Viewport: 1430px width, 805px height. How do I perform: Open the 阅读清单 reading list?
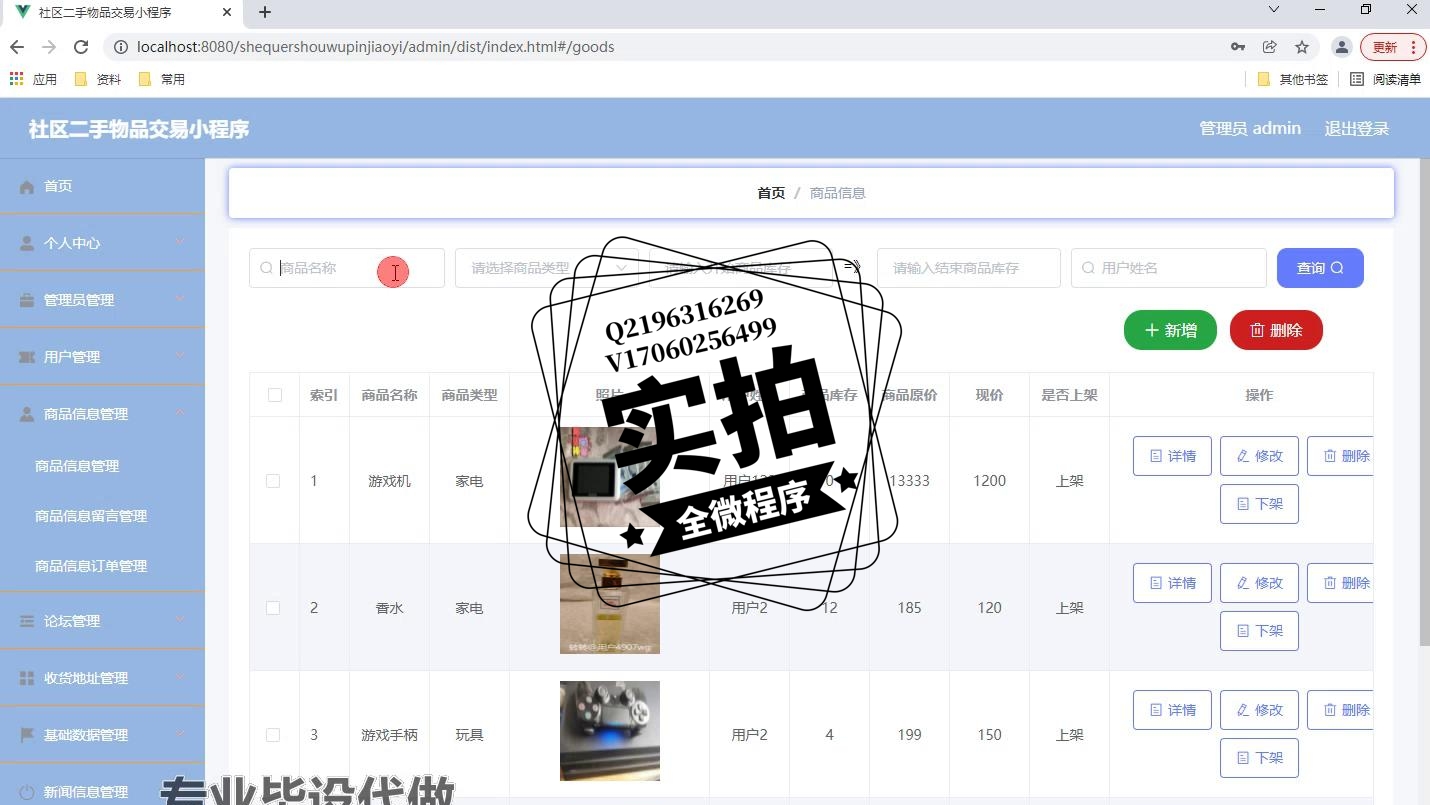[x=1385, y=79]
